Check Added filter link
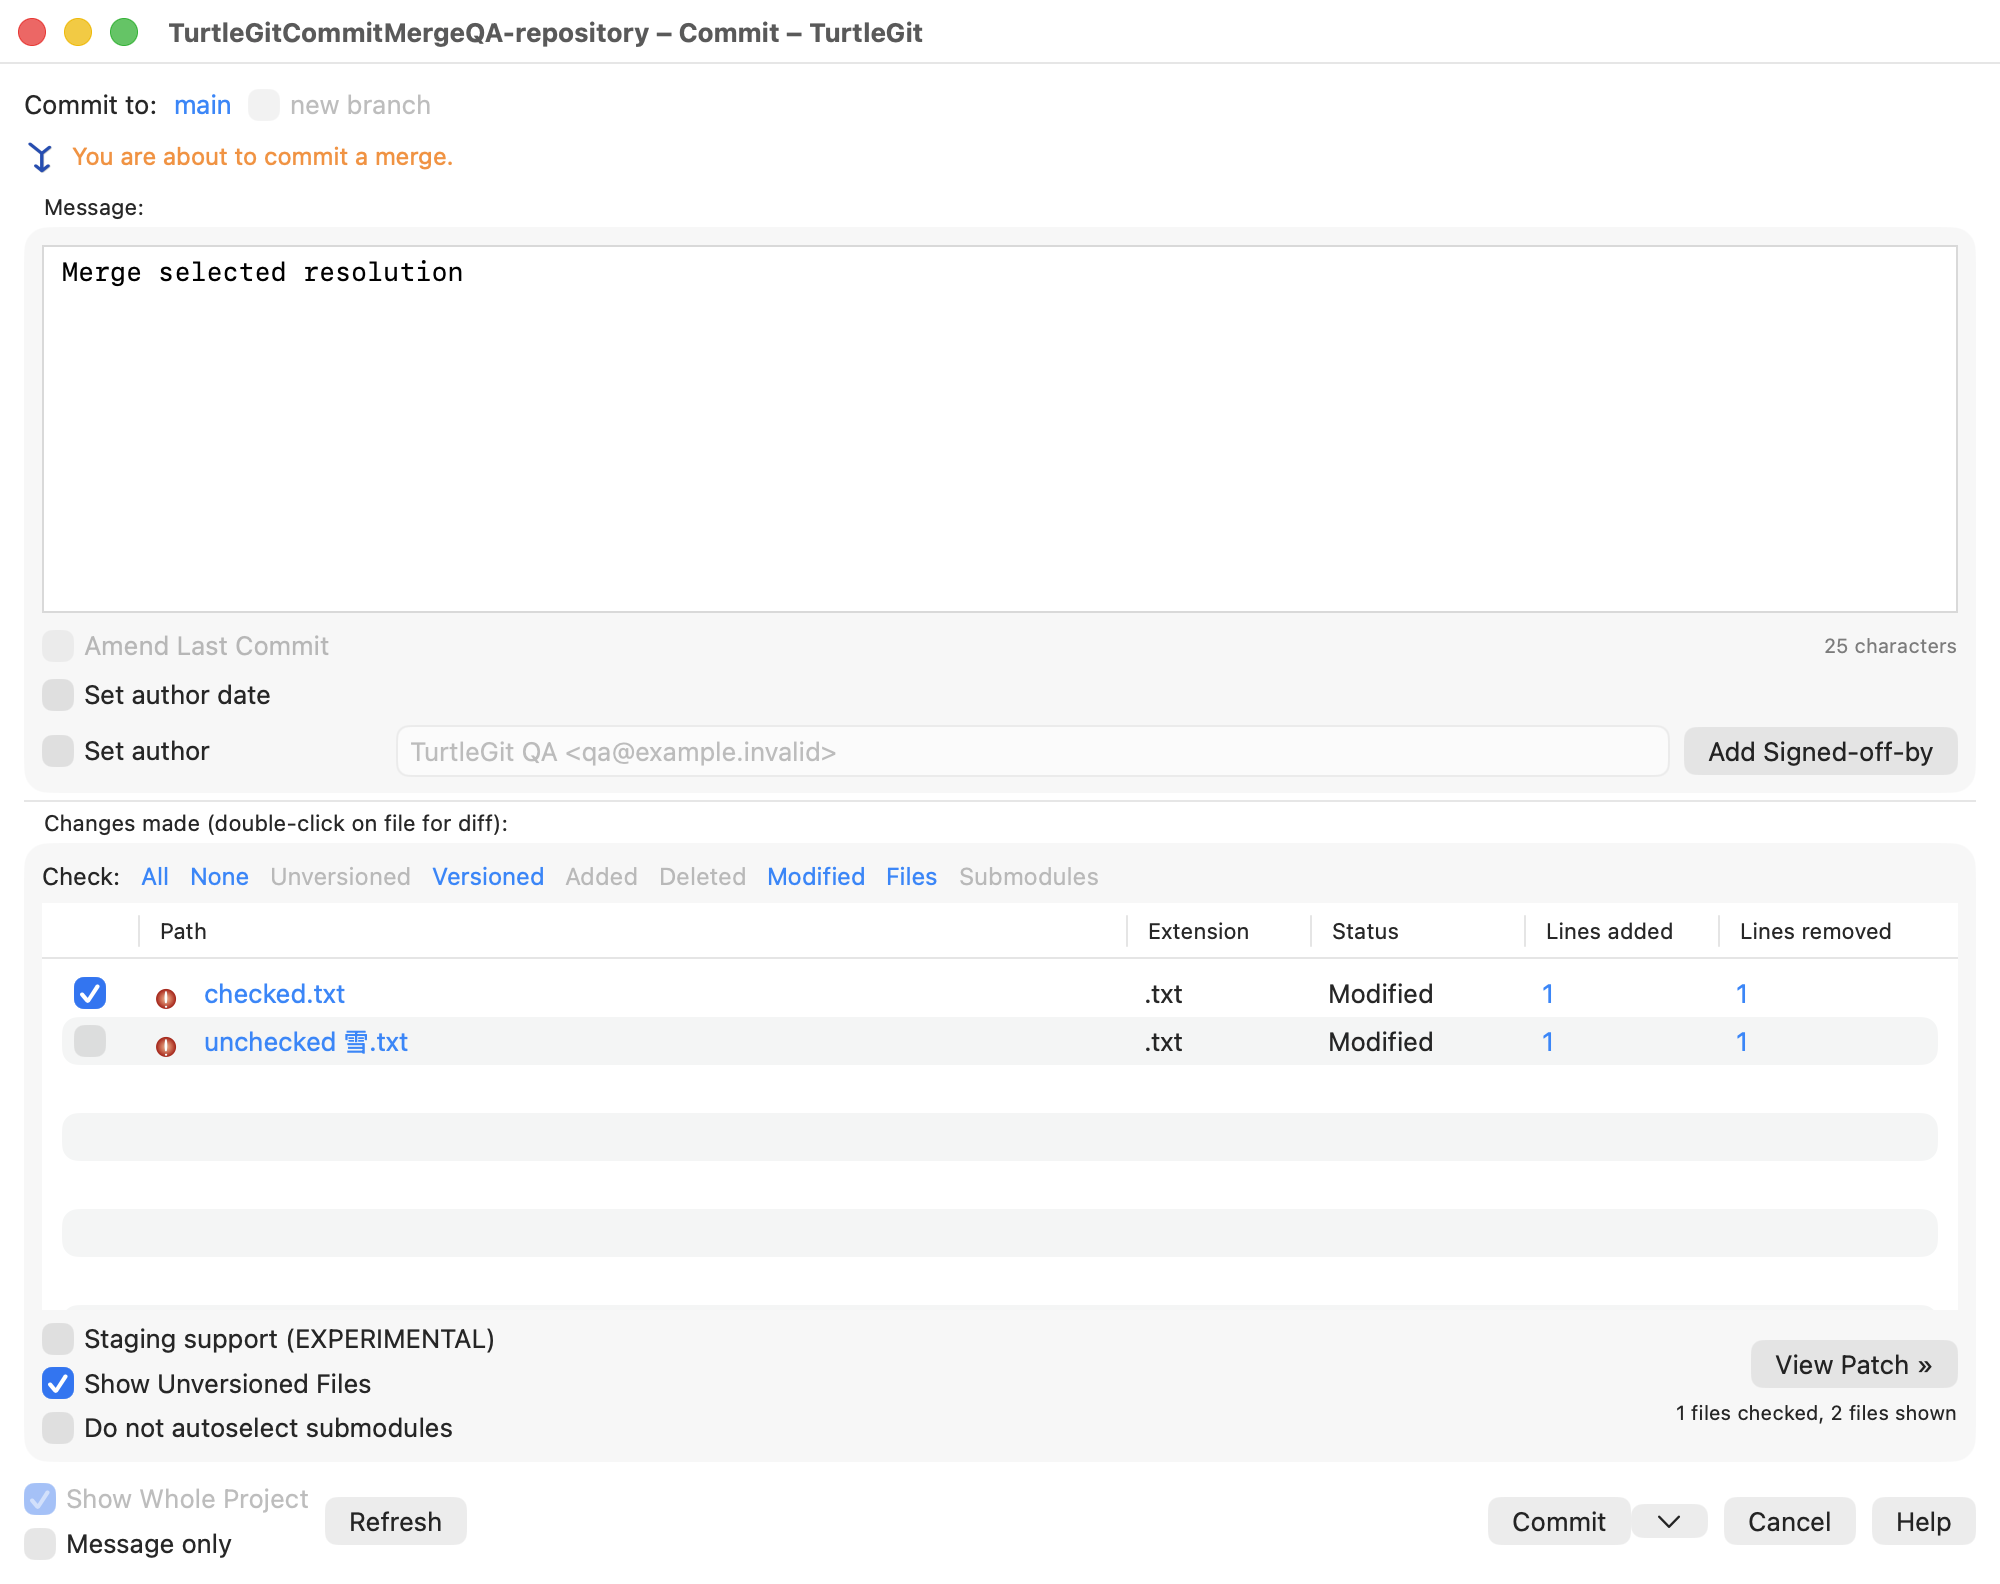The height and width of the screenshot is (1584, 2000). click(601, 877)
